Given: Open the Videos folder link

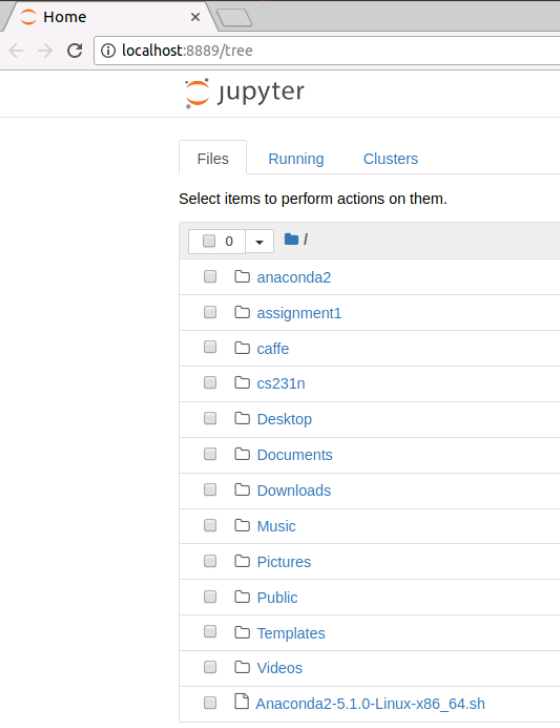Looking at the screenshot, I should click(x=280, y=668).
